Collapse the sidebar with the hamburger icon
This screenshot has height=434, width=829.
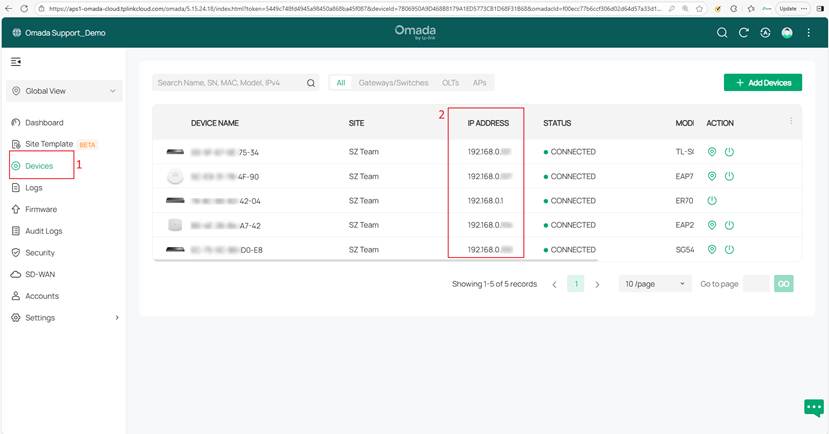click(16, 62)
